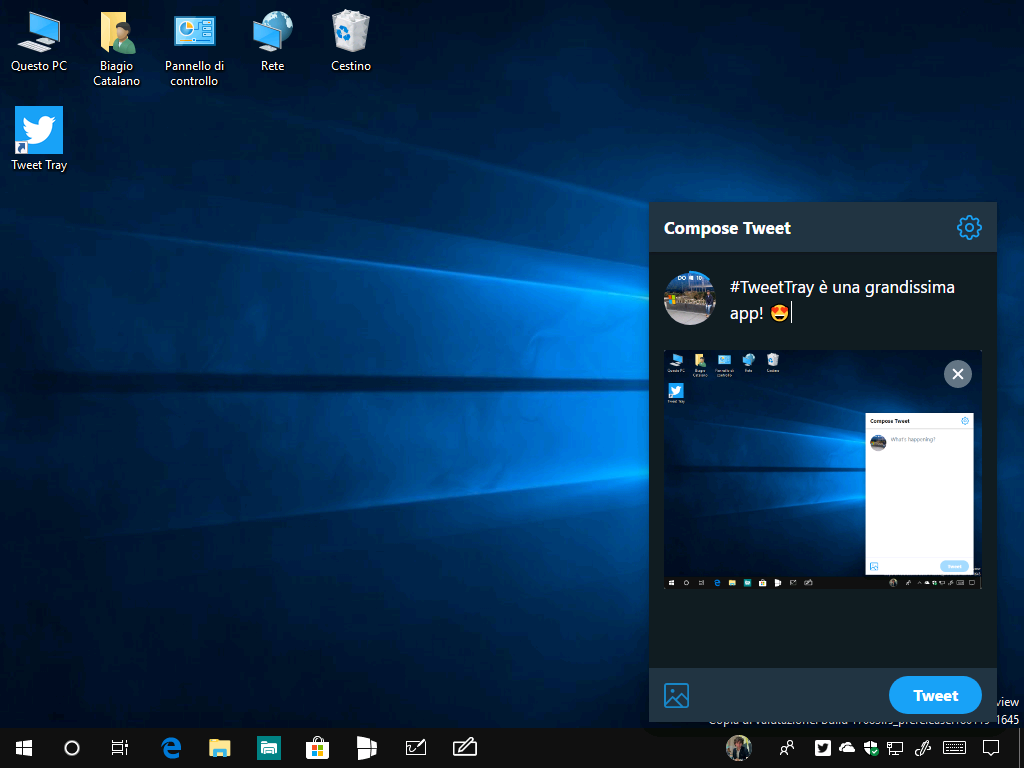The height and width of the screenshot is (768, 1024).
Task: Click the Tweet Tray tray icon
Action: click(823, 748)
